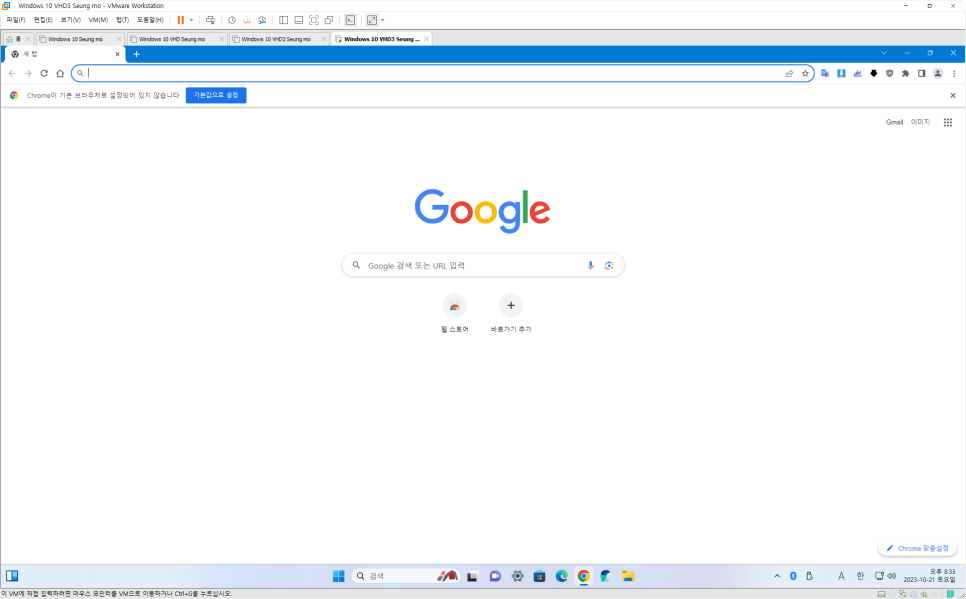Open the 보기(V) menu
This screenshot has height=599, width=966.
[x=71, y=20]
